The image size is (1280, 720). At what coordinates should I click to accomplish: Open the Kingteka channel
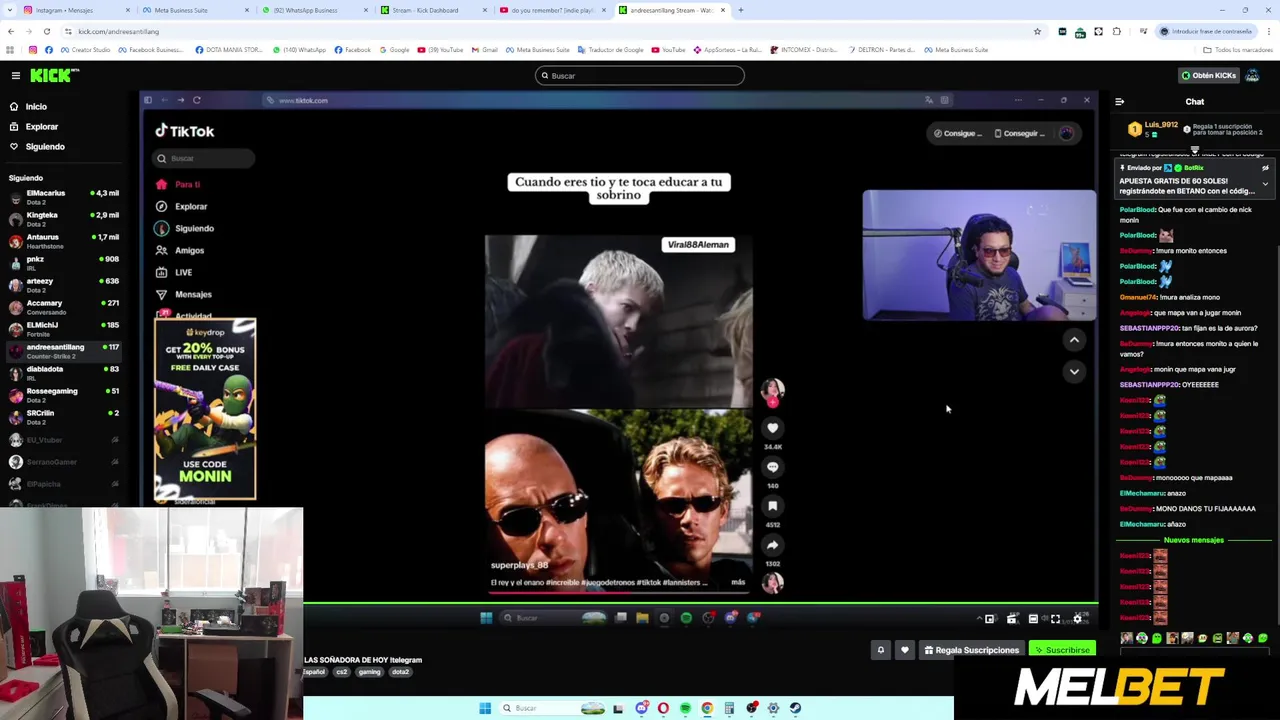tap(62, 219)
